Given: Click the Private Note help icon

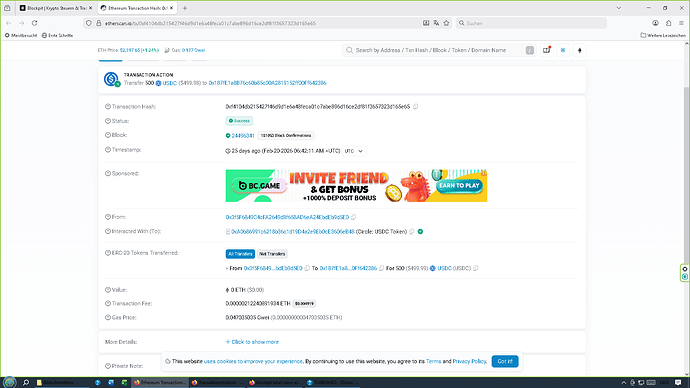Looking at the screenshot, I should pyautogui.click(x=108, y=366).
